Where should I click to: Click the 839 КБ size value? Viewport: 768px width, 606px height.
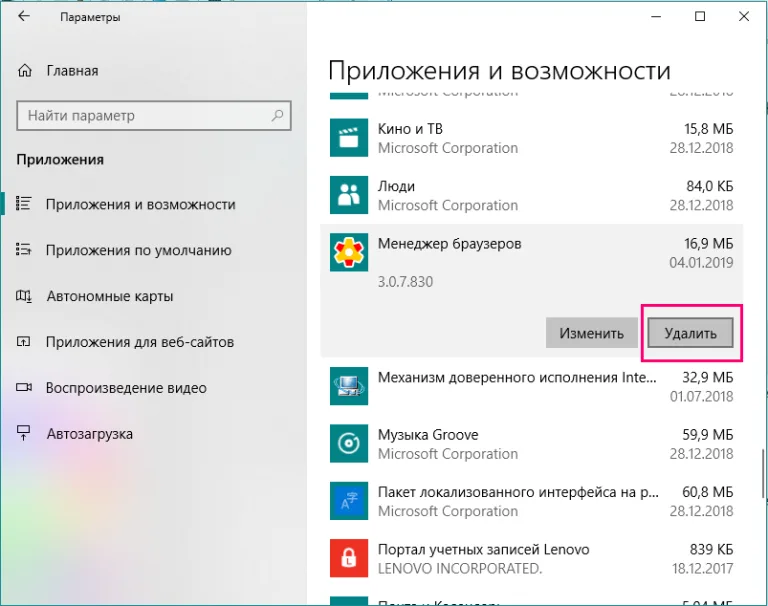pyautogui.click(x=711, y=549)
